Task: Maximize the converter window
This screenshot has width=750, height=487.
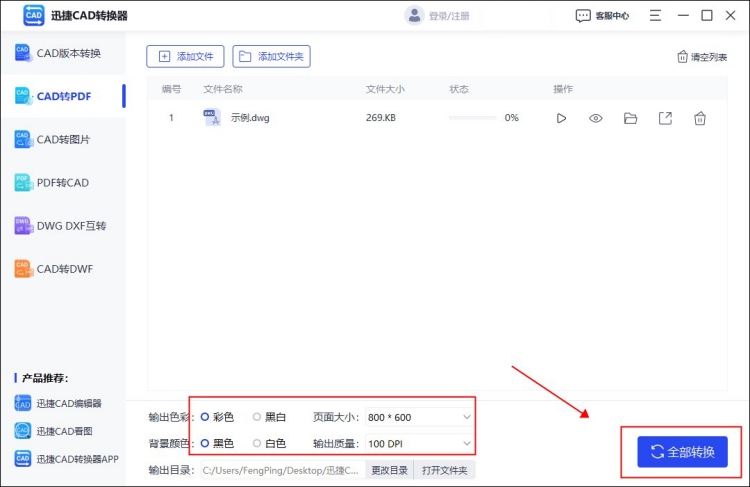Action: (x=706, y=15)
